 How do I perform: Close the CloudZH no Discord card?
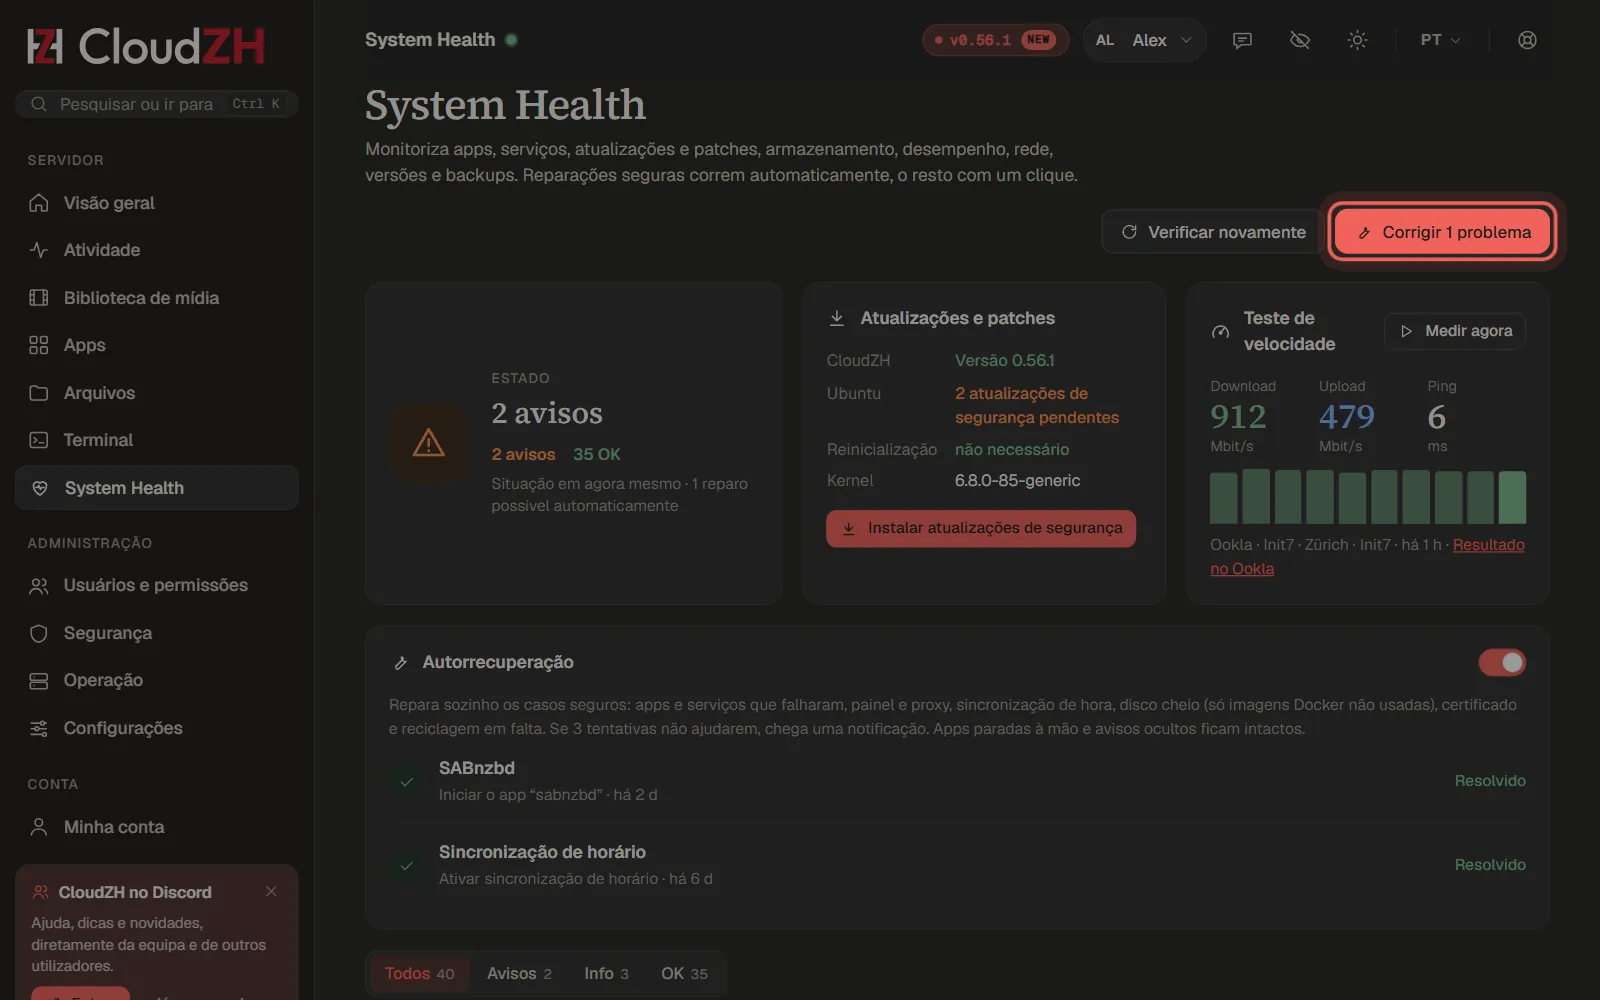coord(271,891)
